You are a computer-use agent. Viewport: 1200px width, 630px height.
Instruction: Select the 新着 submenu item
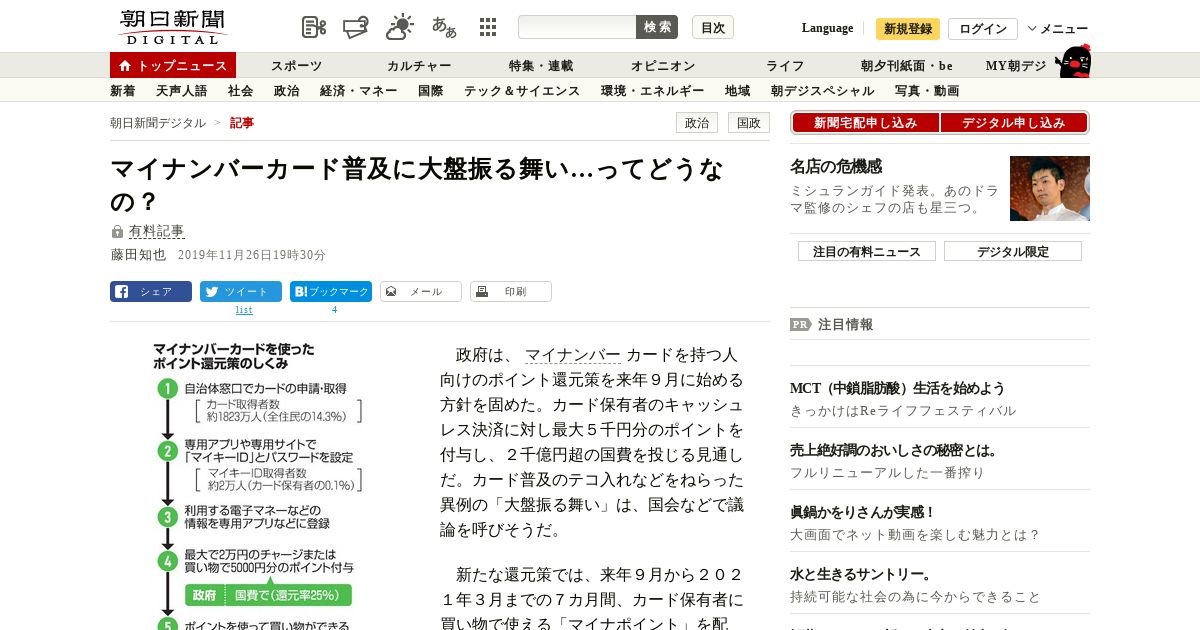pos(123,91)
